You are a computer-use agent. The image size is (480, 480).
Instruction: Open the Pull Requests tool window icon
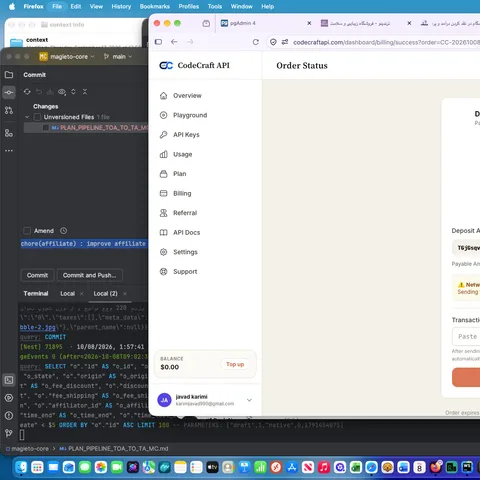click(9, 110)
